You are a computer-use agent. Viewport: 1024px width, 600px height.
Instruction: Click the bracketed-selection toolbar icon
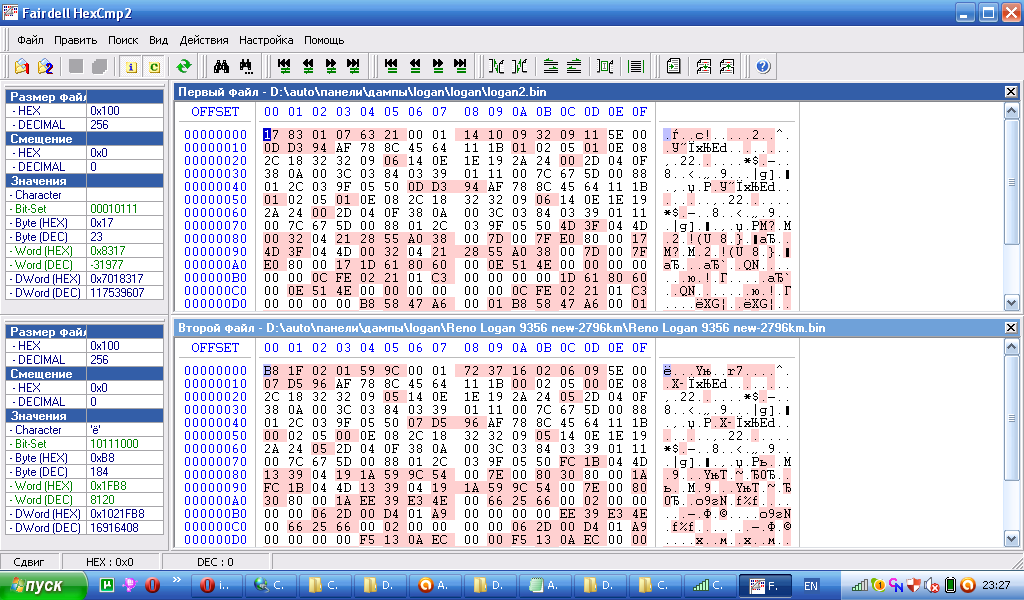click(605, 67)
